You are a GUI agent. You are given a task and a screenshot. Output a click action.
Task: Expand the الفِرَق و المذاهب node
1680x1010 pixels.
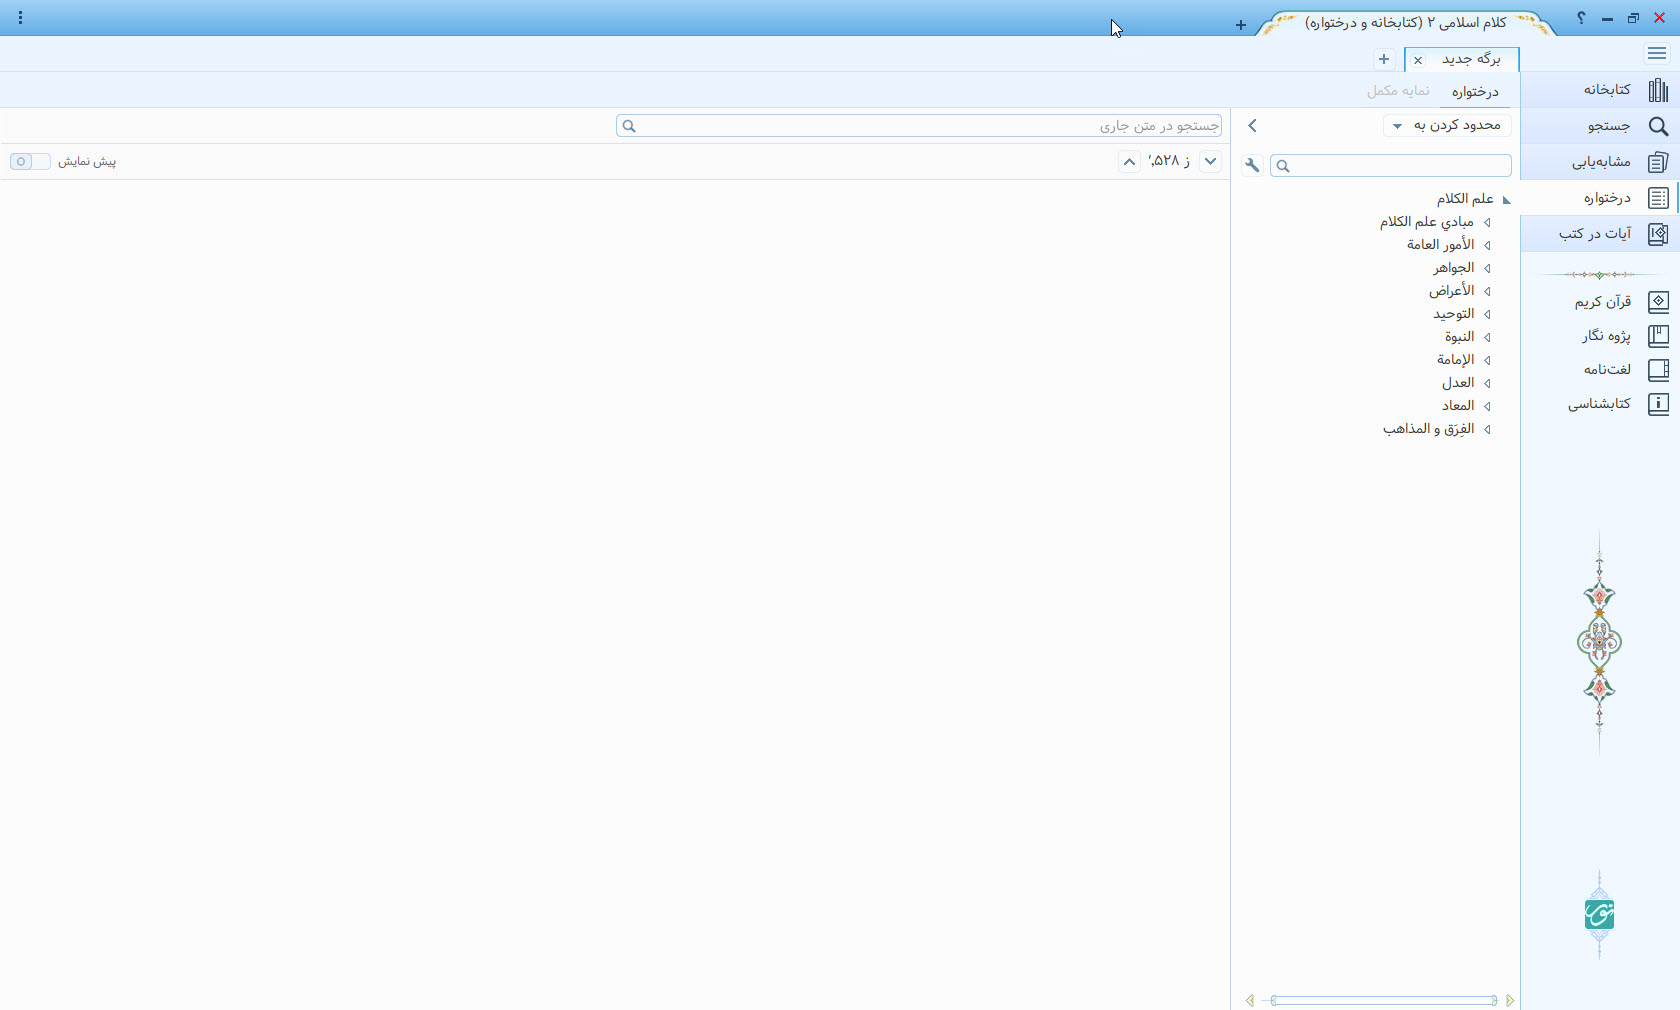click(1487, 430)
